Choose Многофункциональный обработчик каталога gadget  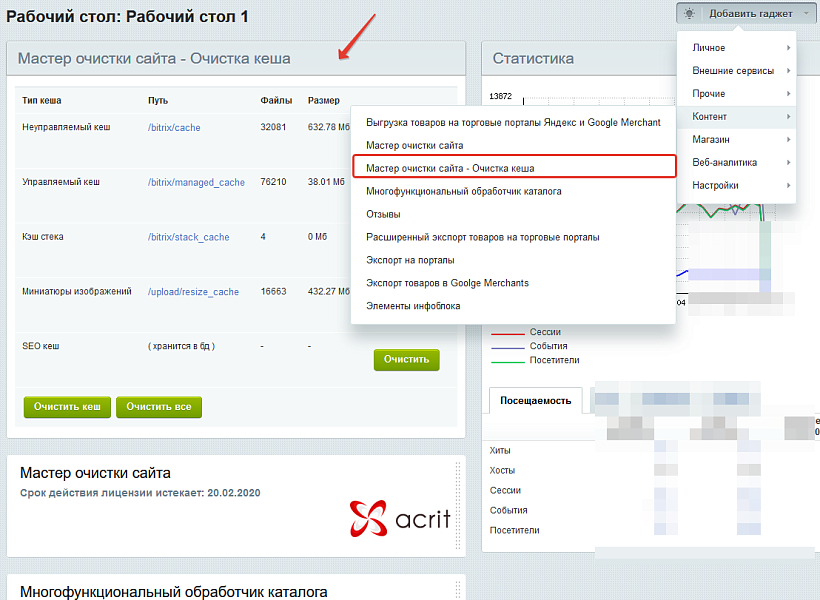(x=464, y=191)
